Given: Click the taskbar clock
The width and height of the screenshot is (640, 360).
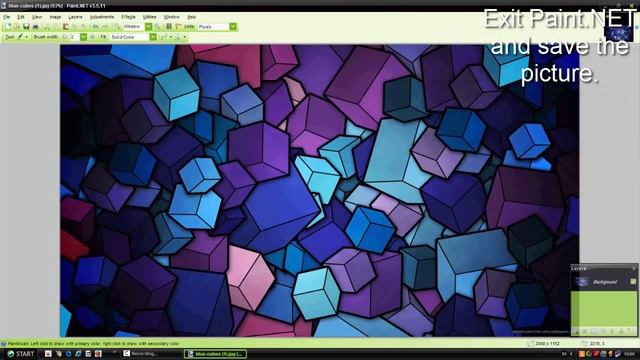Looking at the screenshot, I should point(629,354).
